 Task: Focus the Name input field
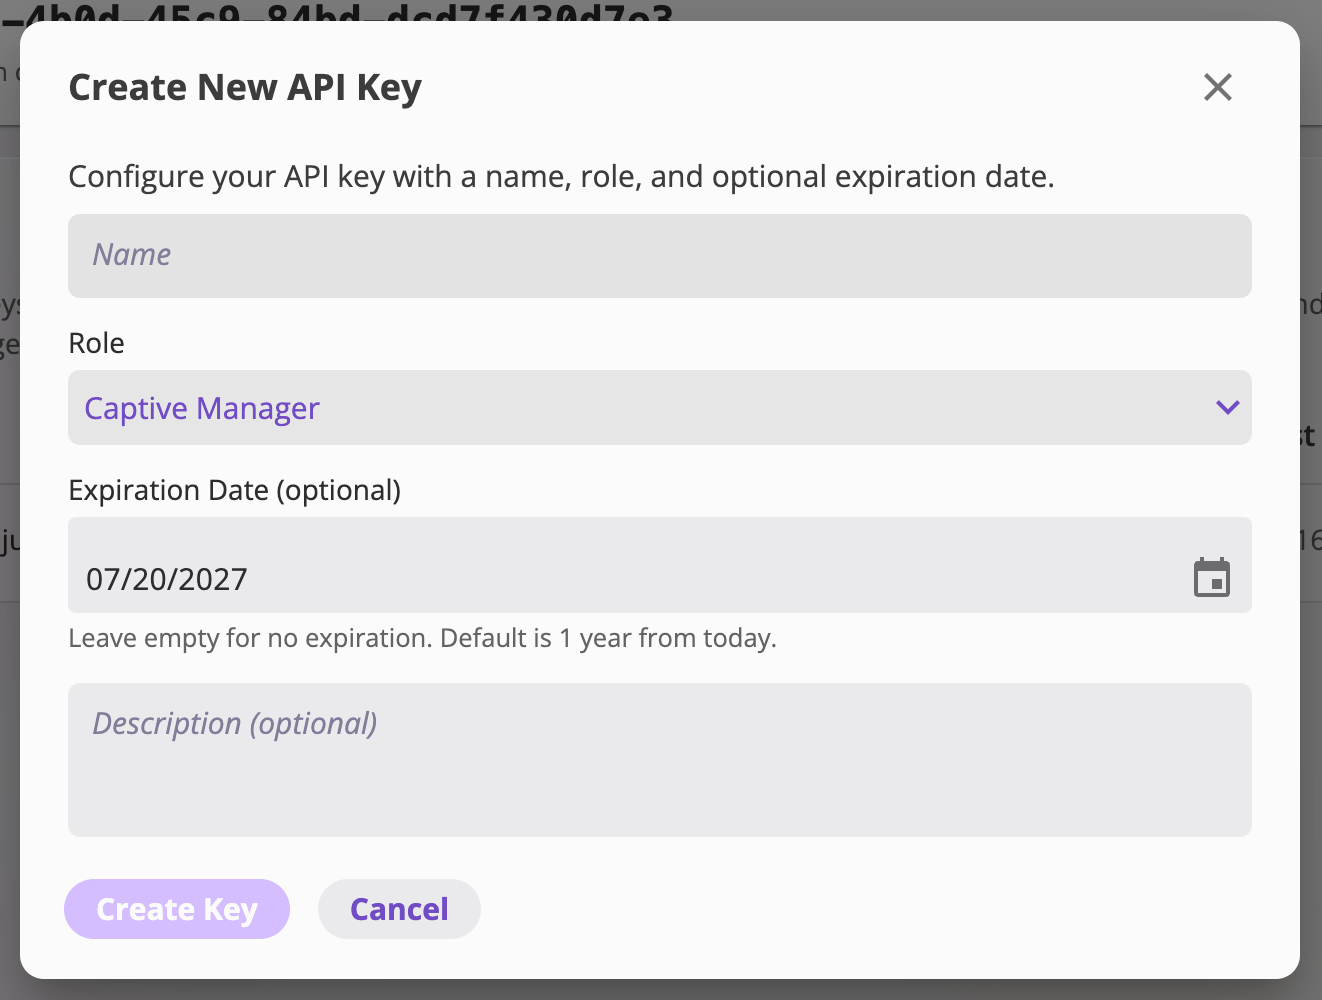[660, 256]
